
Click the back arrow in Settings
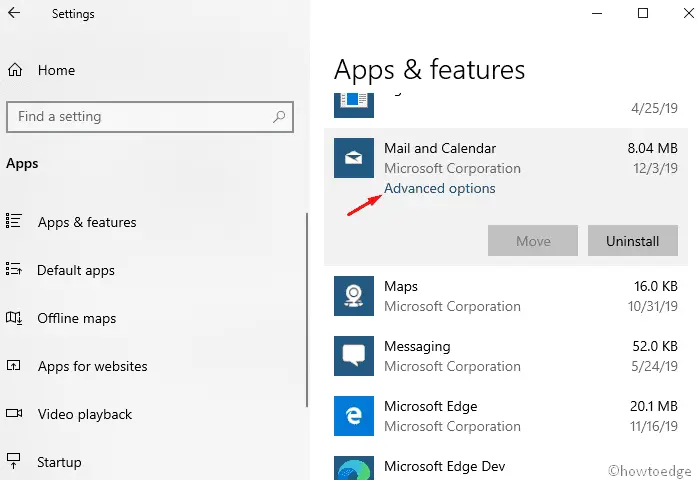coord(14,12)
